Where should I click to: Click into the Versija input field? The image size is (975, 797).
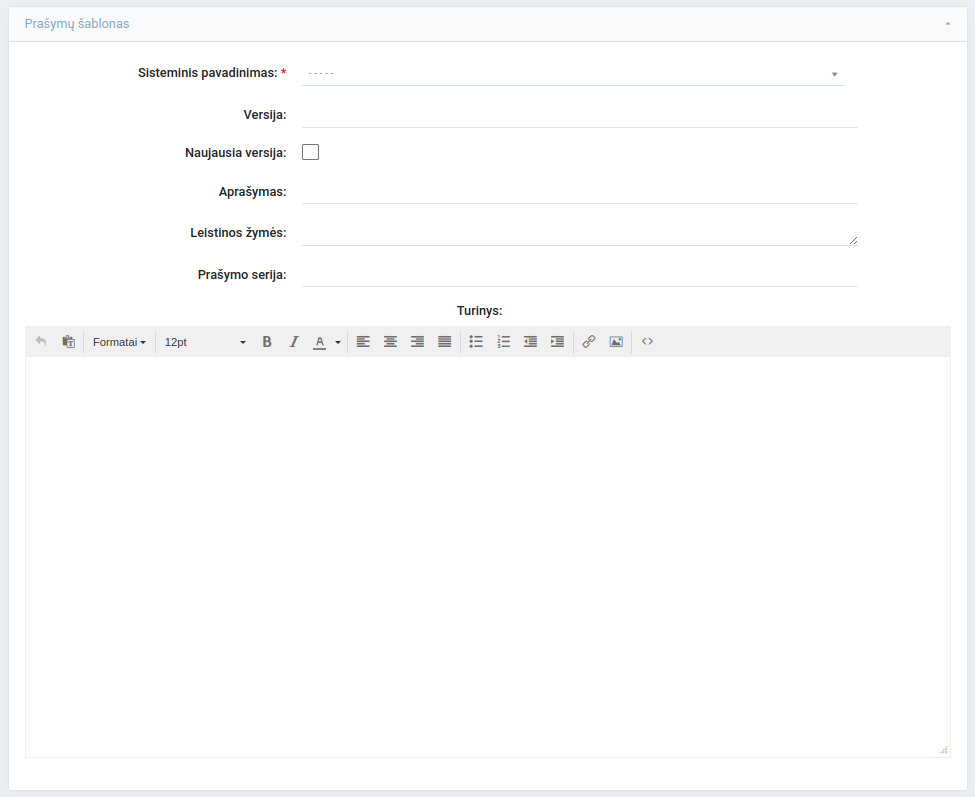pos(579,115)
